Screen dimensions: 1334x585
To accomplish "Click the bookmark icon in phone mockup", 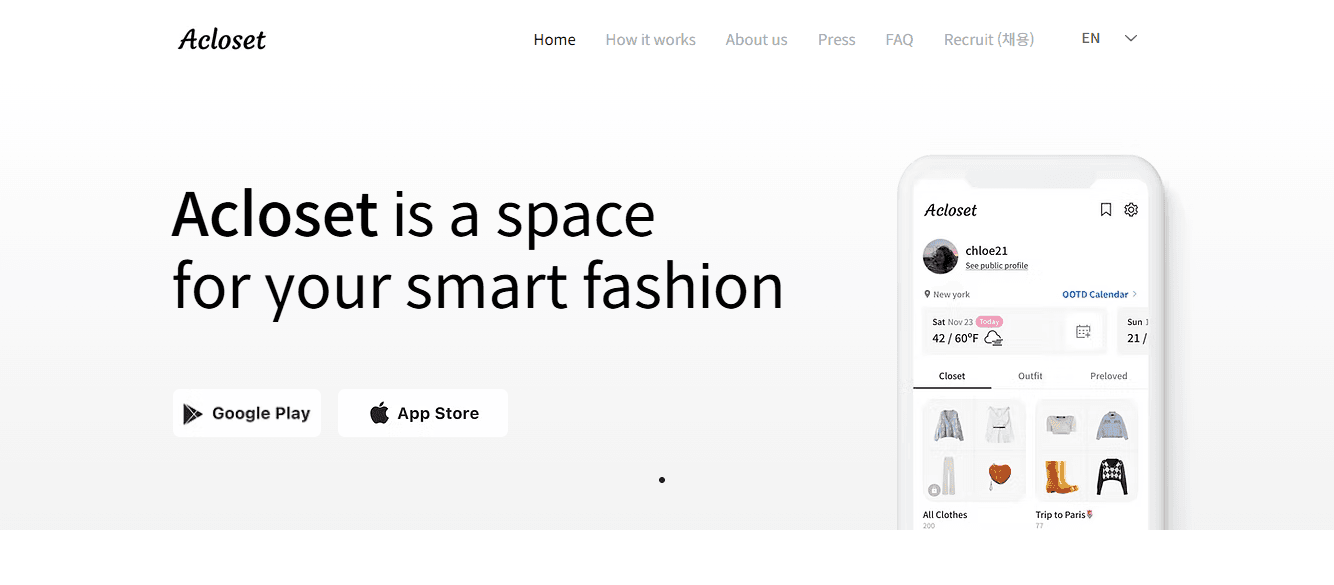I will (x=1106, y=210).
